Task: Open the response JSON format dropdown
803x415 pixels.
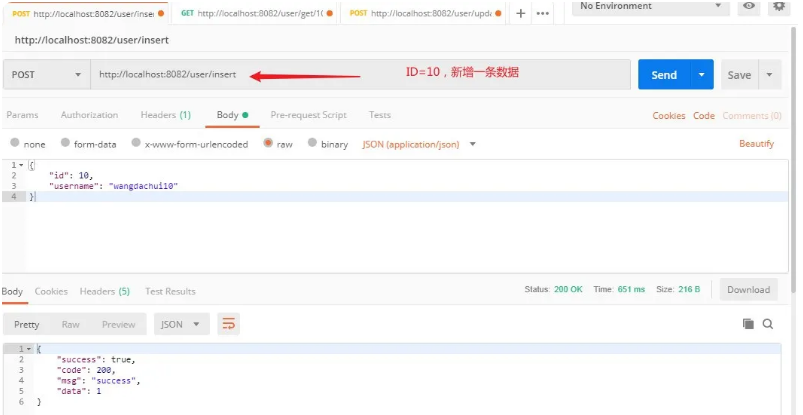Action: coord(182,324)
